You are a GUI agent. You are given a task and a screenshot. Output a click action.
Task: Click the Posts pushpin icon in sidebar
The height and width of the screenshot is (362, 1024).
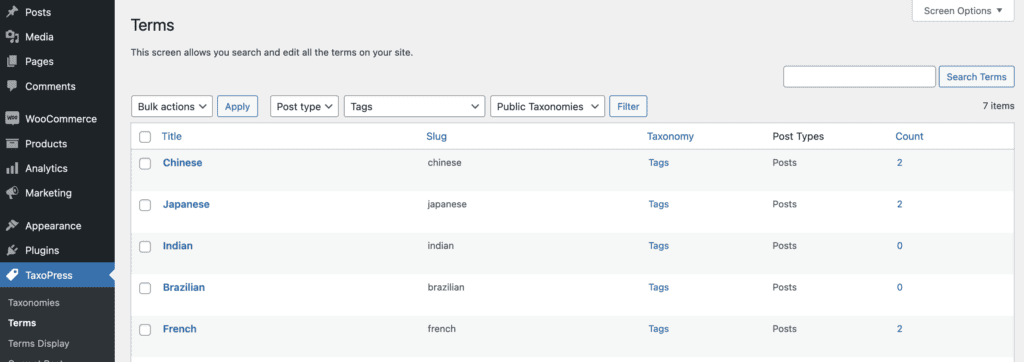12,12
